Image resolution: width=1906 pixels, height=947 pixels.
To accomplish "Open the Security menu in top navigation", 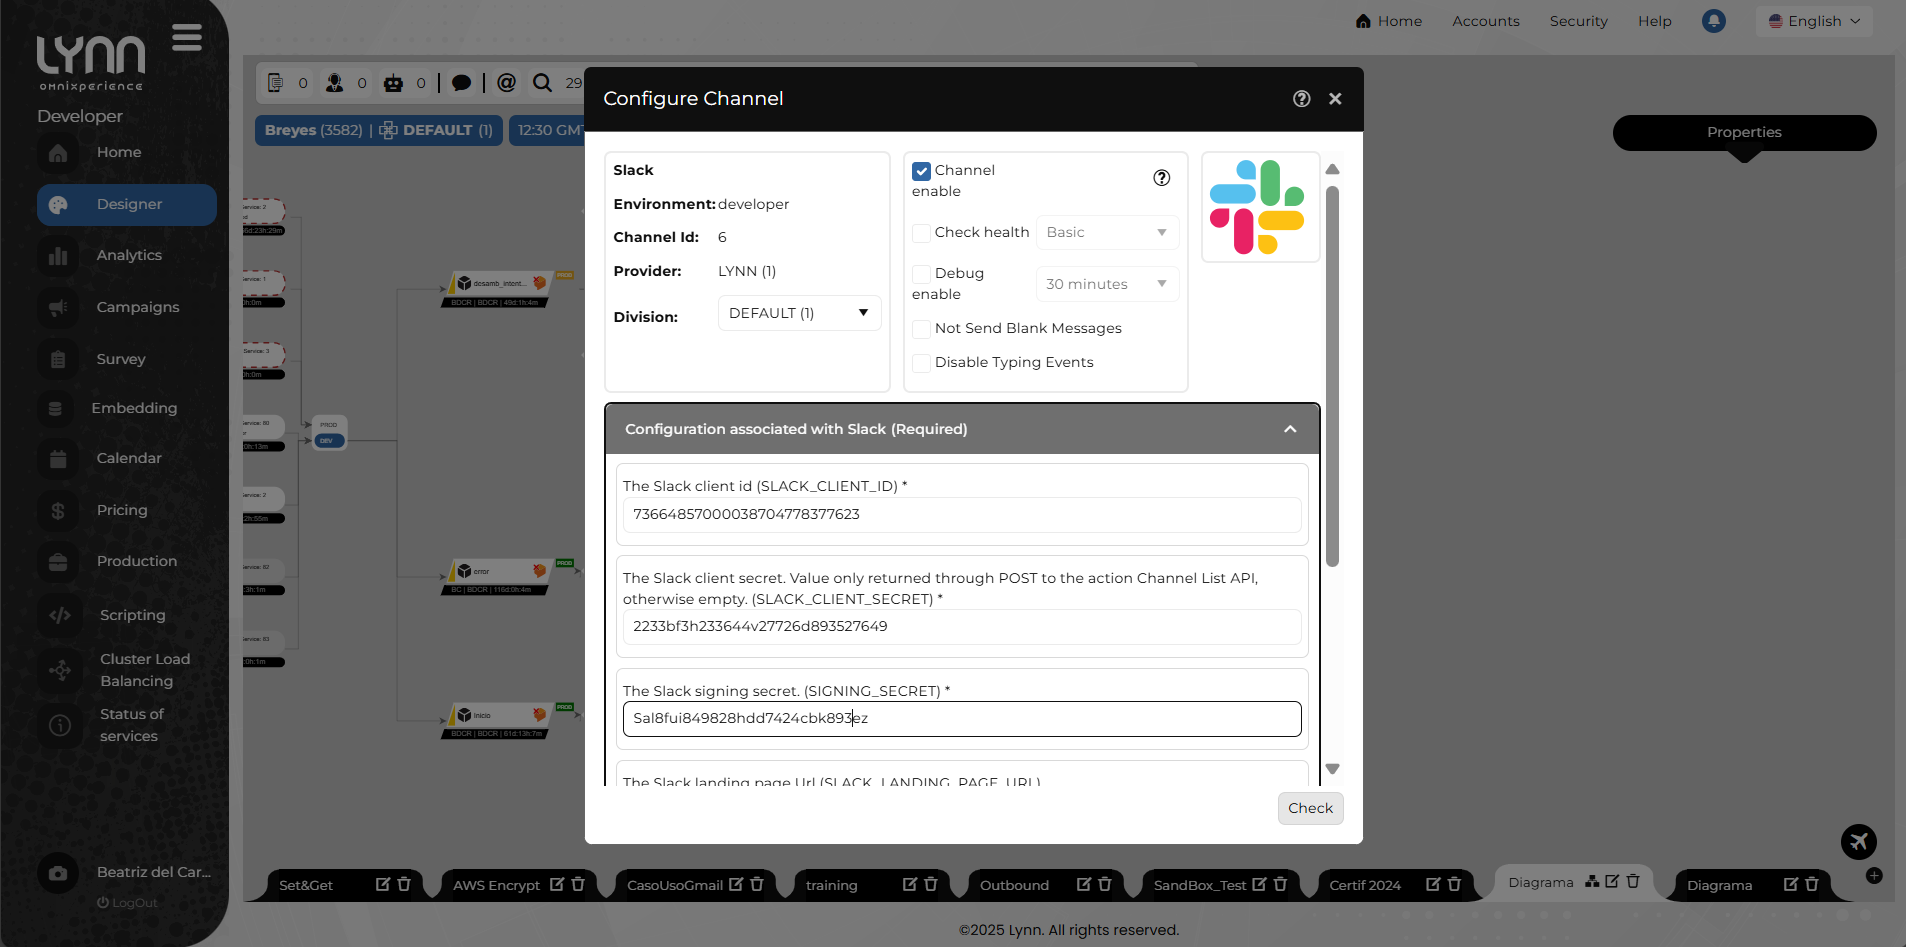I will [1578, 21].
